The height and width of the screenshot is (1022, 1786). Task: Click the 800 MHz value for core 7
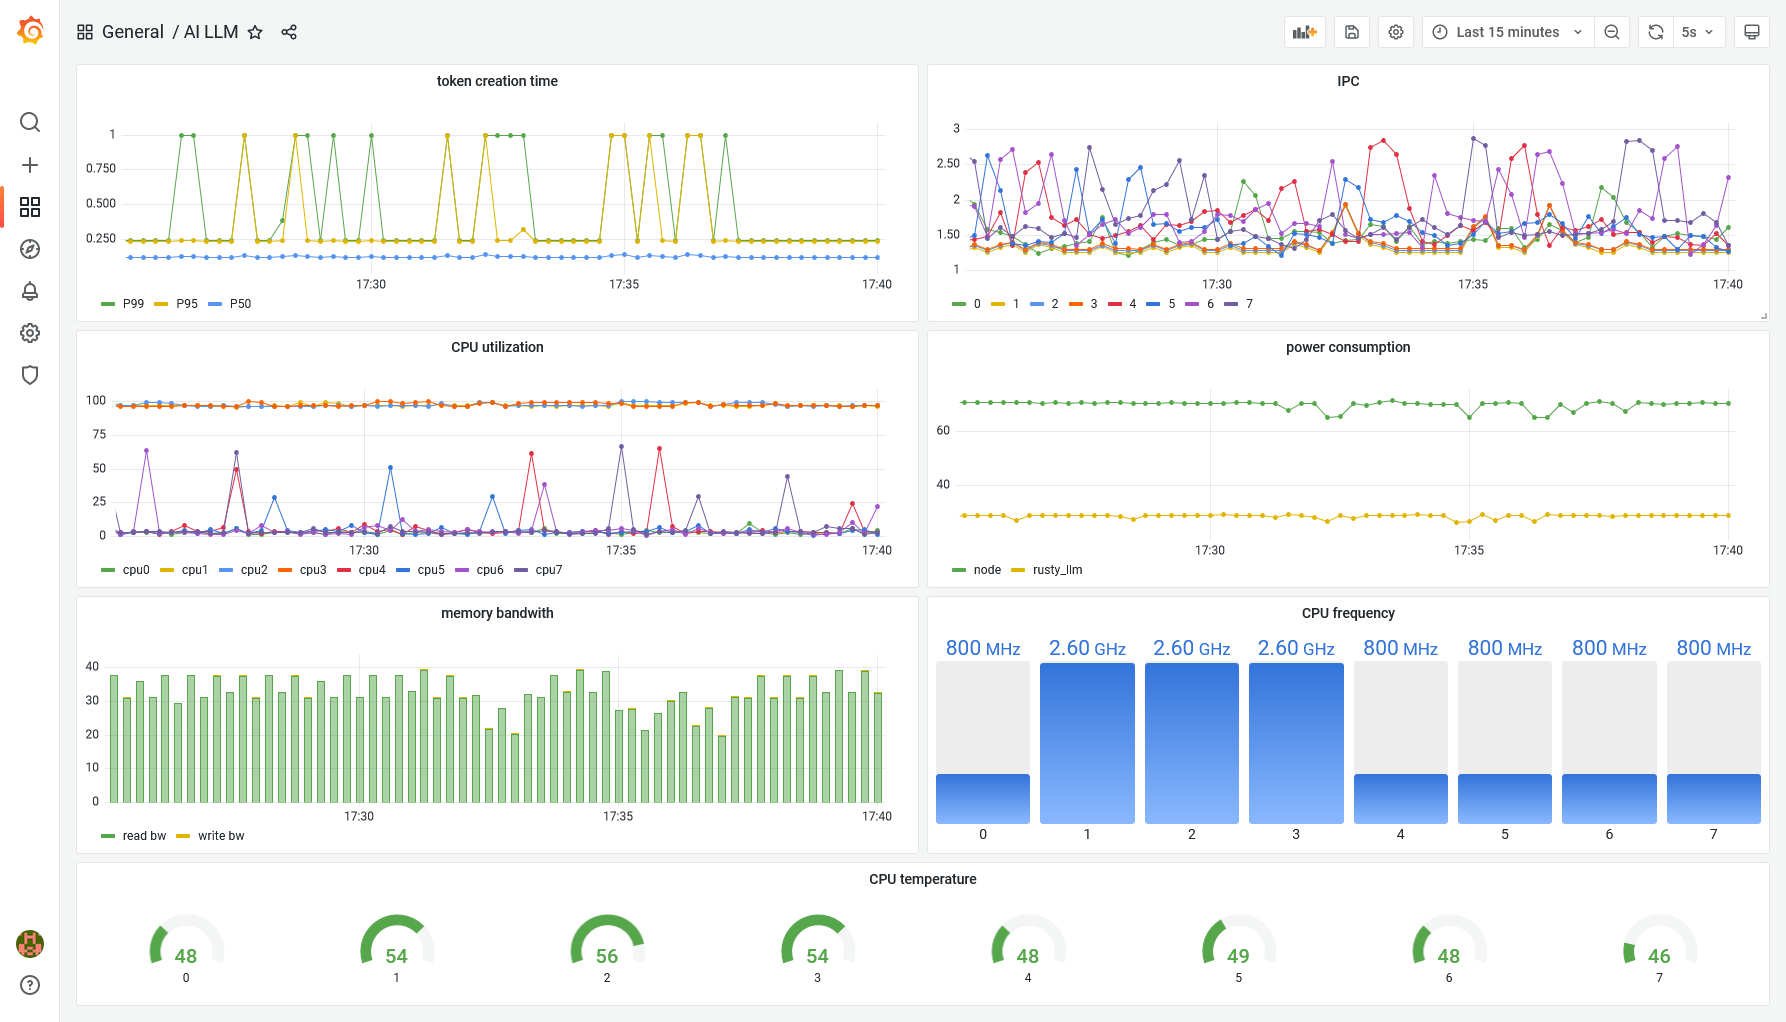coord(1713,648)
